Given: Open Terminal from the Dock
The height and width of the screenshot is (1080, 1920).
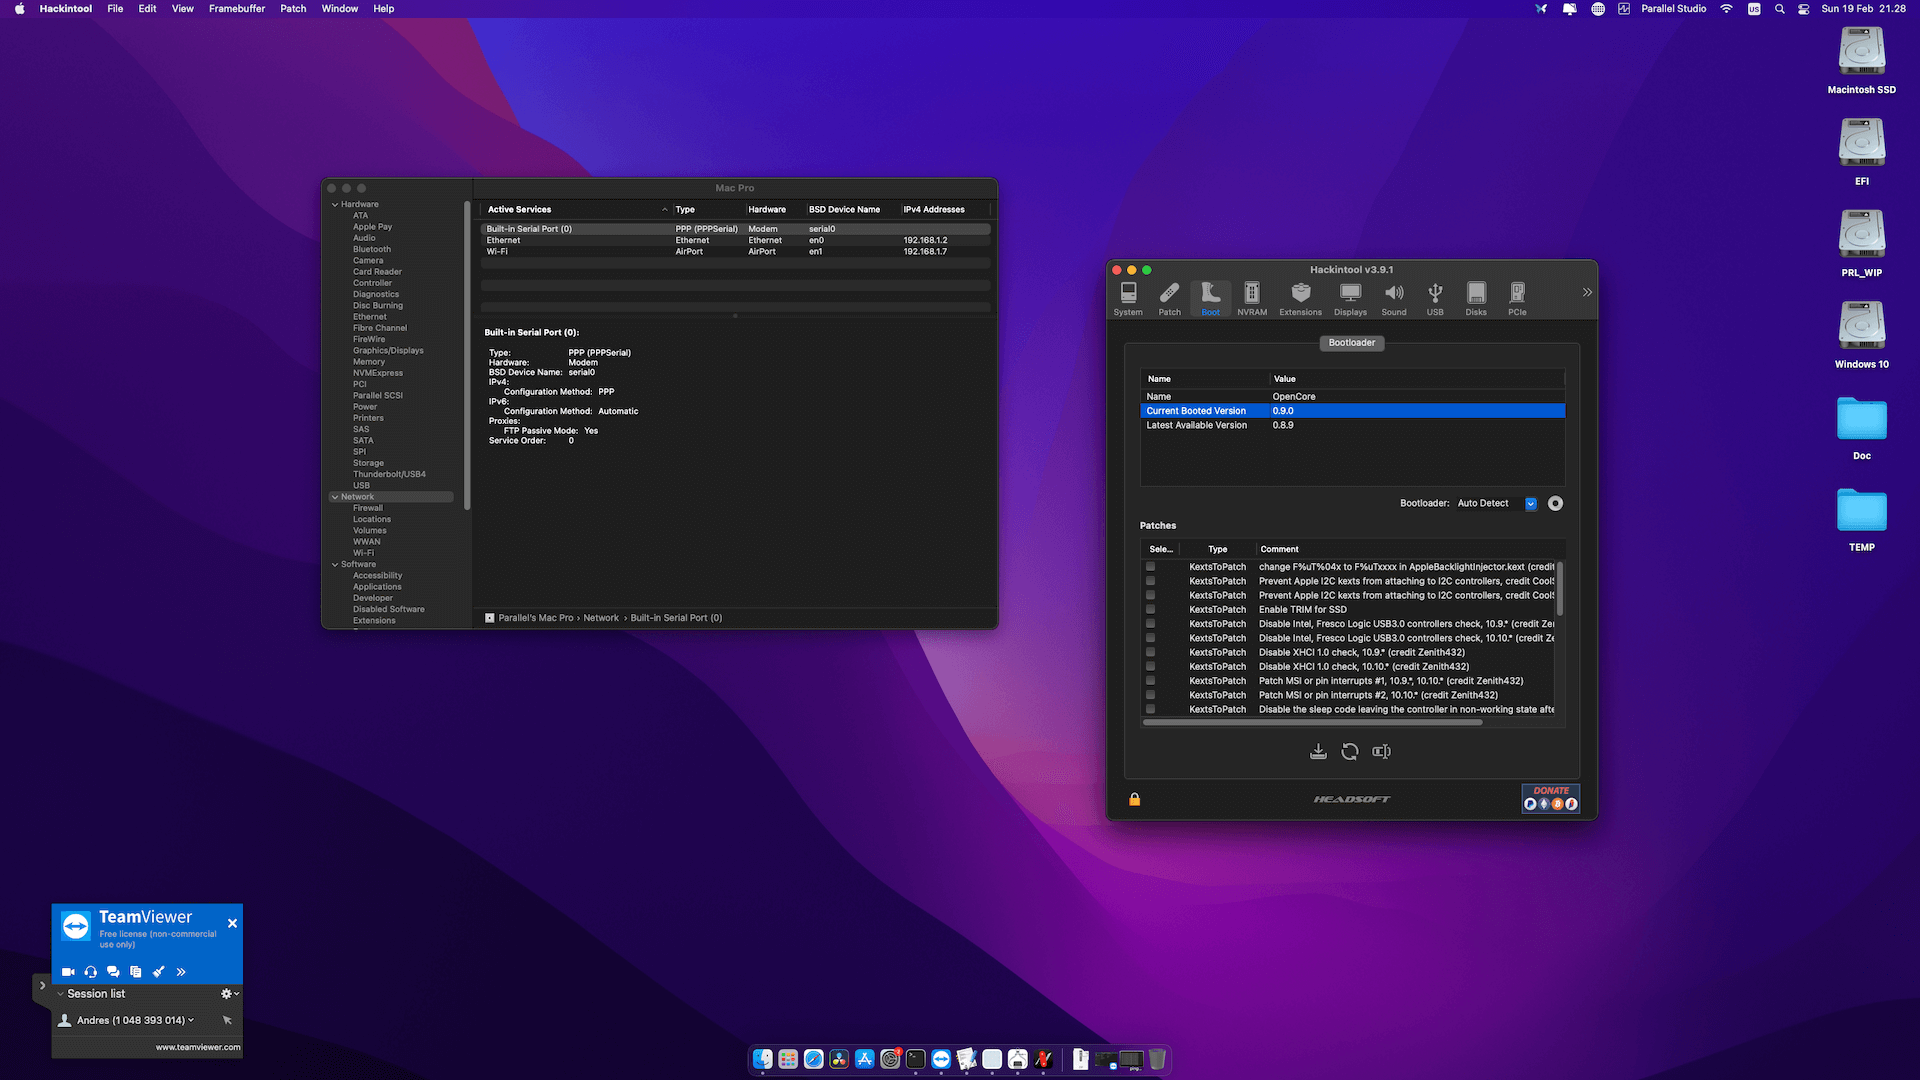Looking at the screenshot, I should tap(915, 1059).
